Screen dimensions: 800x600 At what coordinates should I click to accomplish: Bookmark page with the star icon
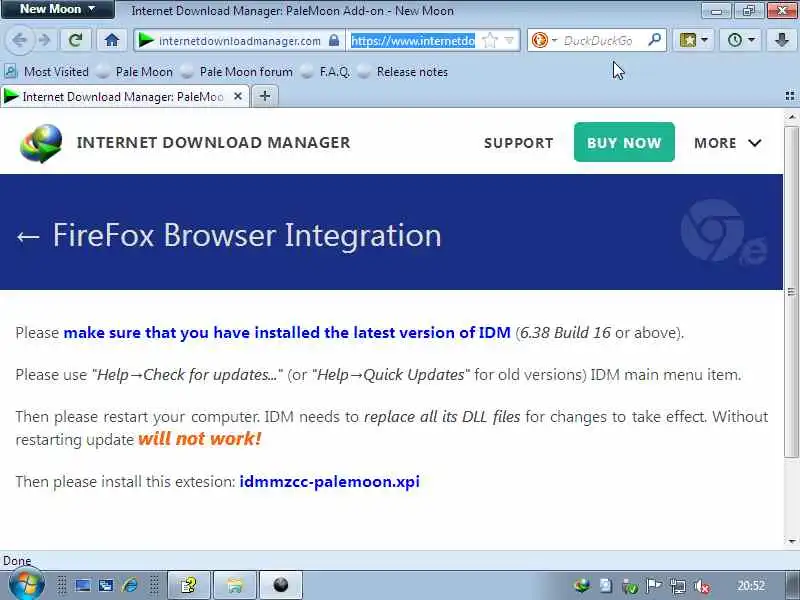point(489,40)
